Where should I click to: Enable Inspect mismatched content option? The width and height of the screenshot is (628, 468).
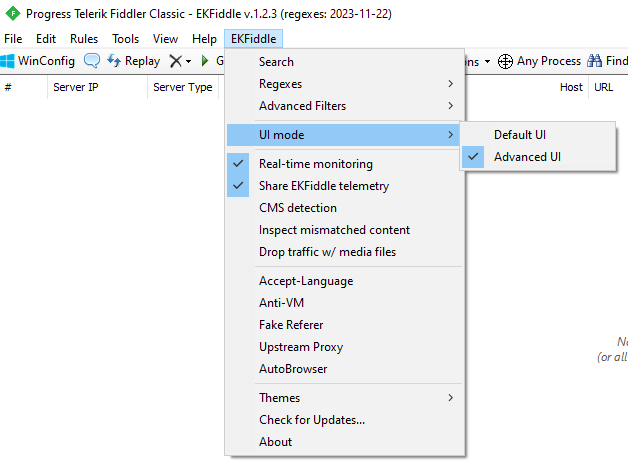346,230
